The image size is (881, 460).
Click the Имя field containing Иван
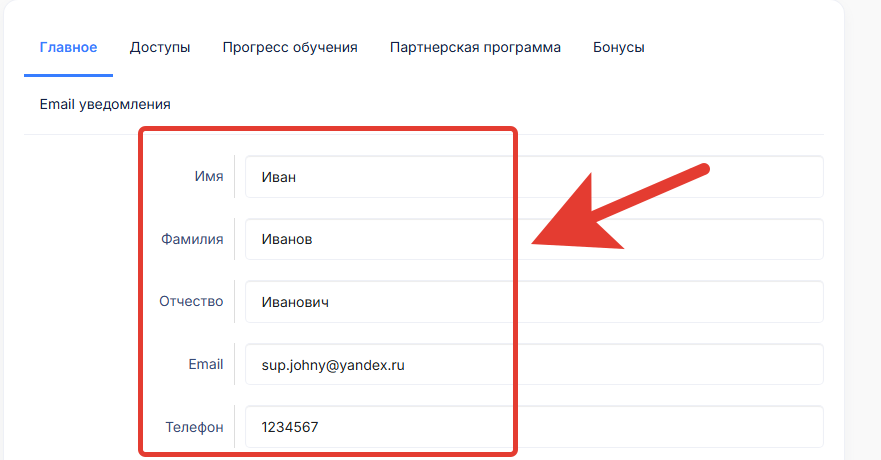click(x=534, y=177)
